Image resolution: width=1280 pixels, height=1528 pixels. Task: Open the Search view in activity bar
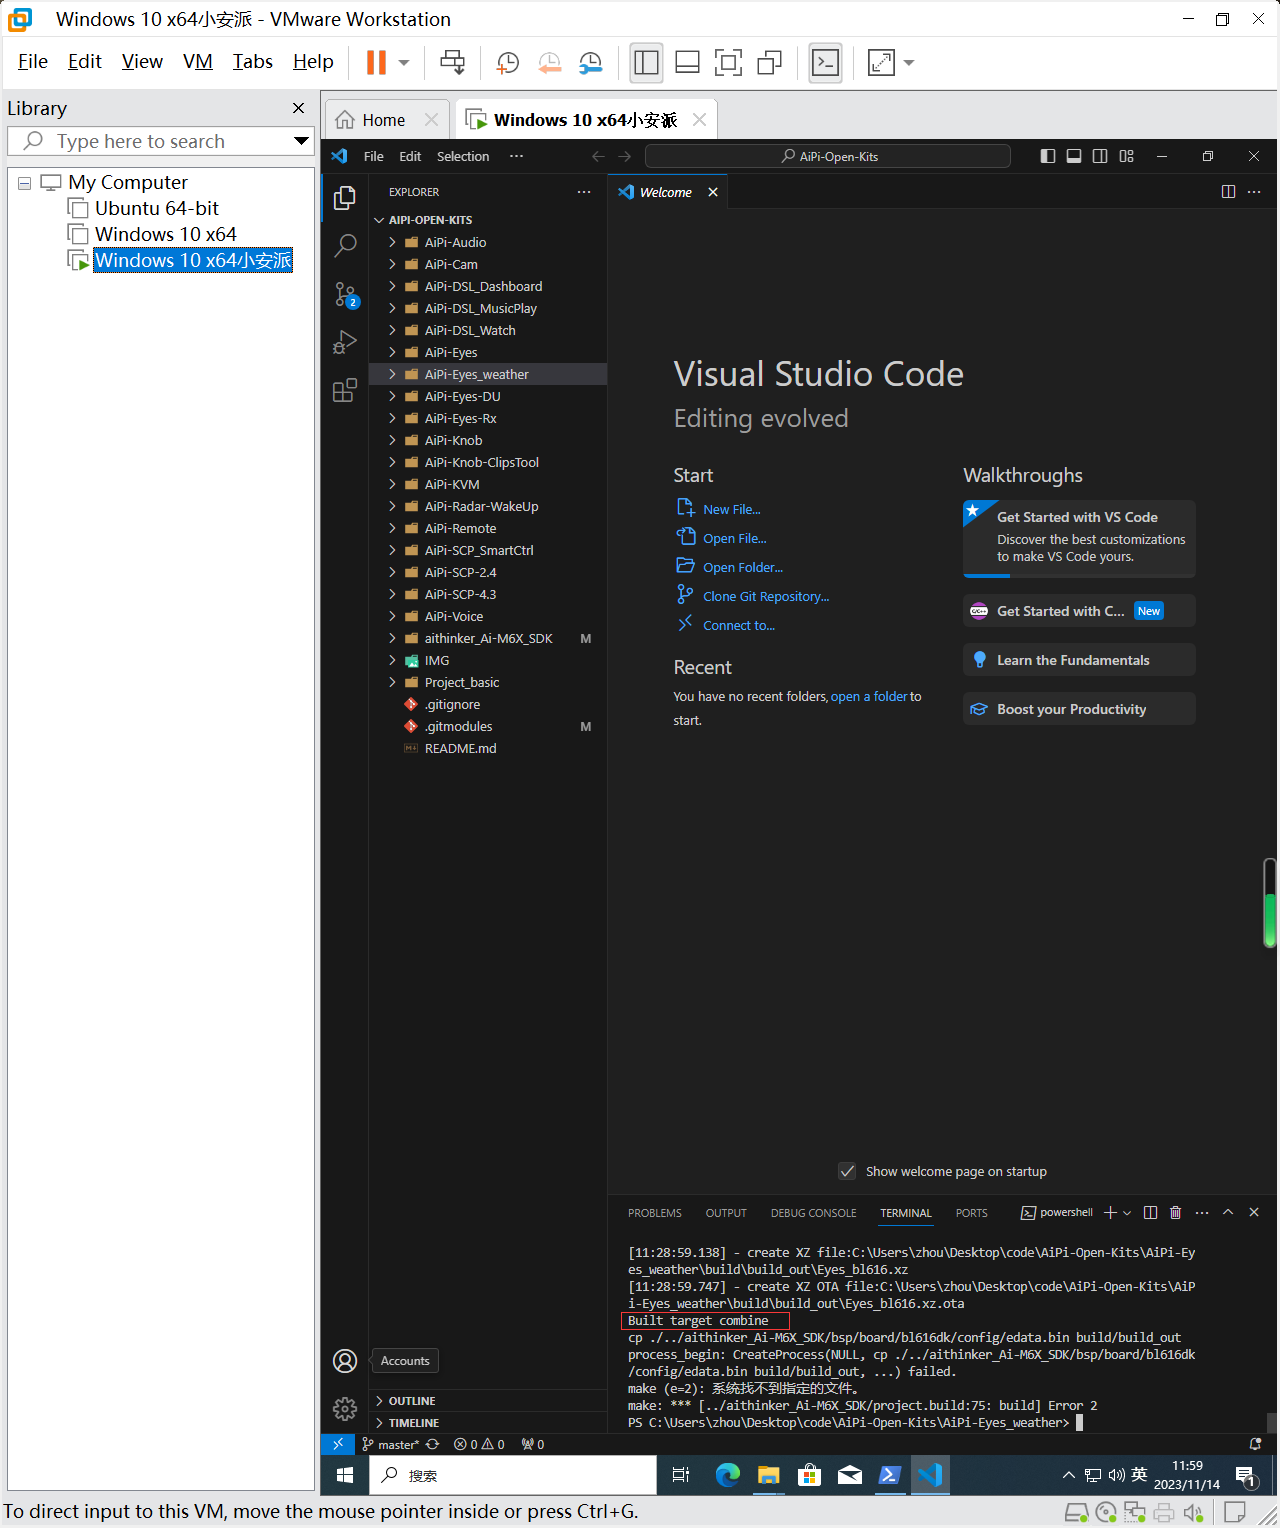pos(345,246)
